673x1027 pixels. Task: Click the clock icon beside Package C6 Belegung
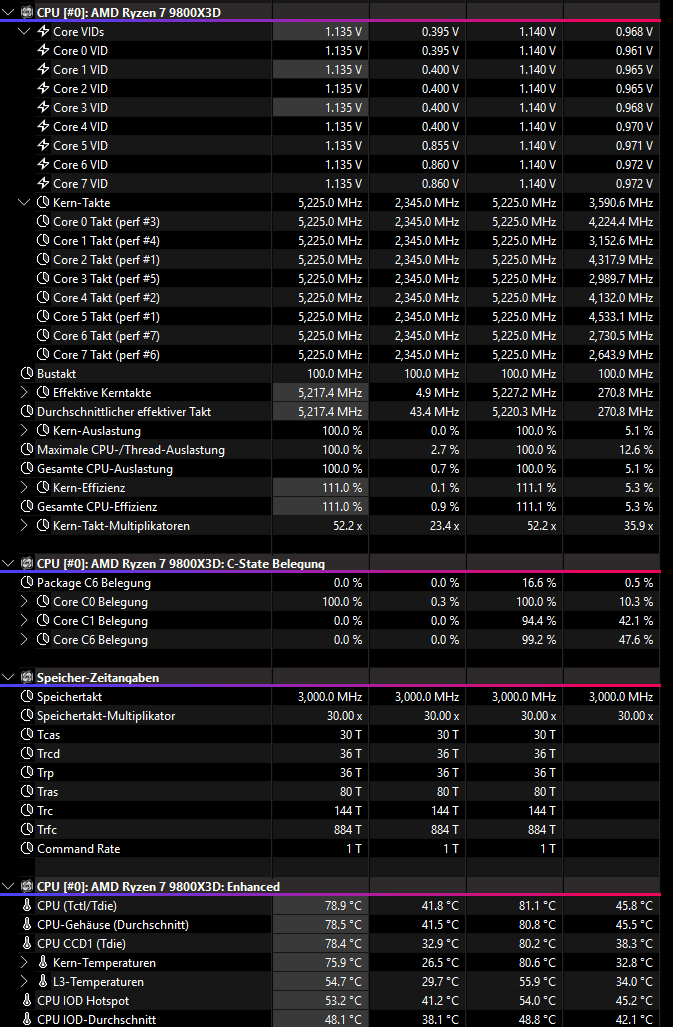[27, 583]
